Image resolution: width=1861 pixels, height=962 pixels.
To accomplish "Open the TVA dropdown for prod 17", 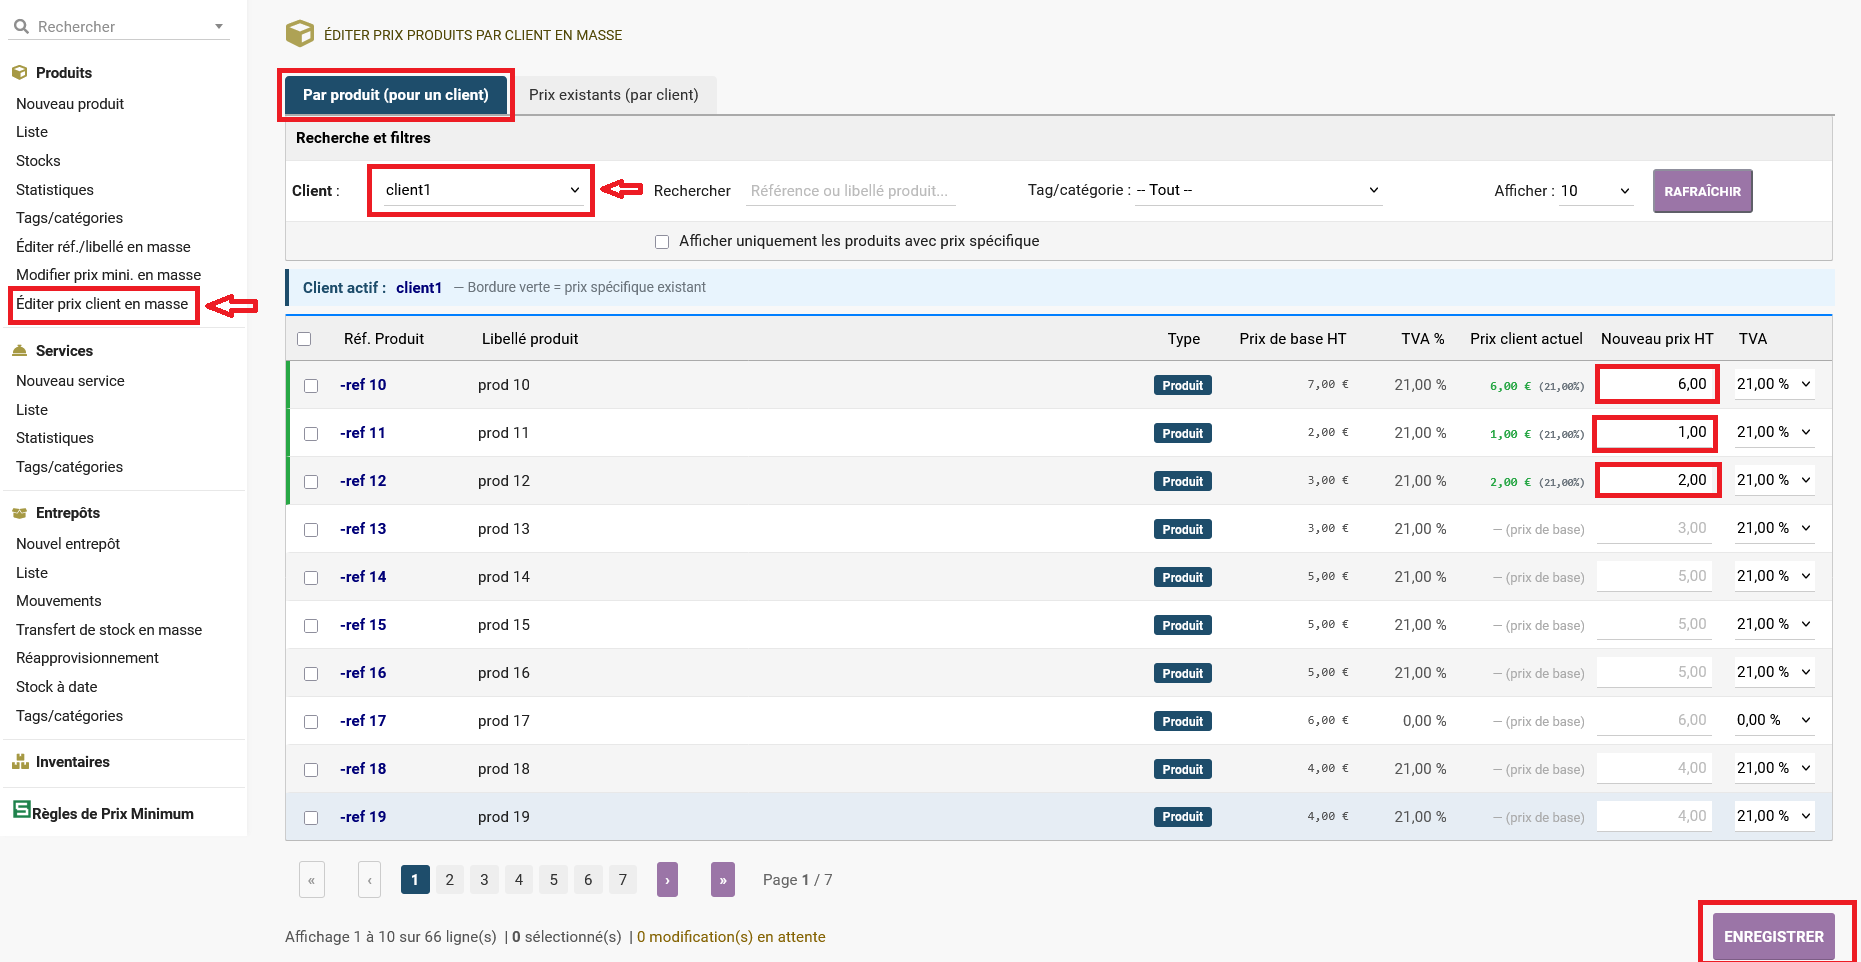I will pyautogui.click(x=1773, y=720).
